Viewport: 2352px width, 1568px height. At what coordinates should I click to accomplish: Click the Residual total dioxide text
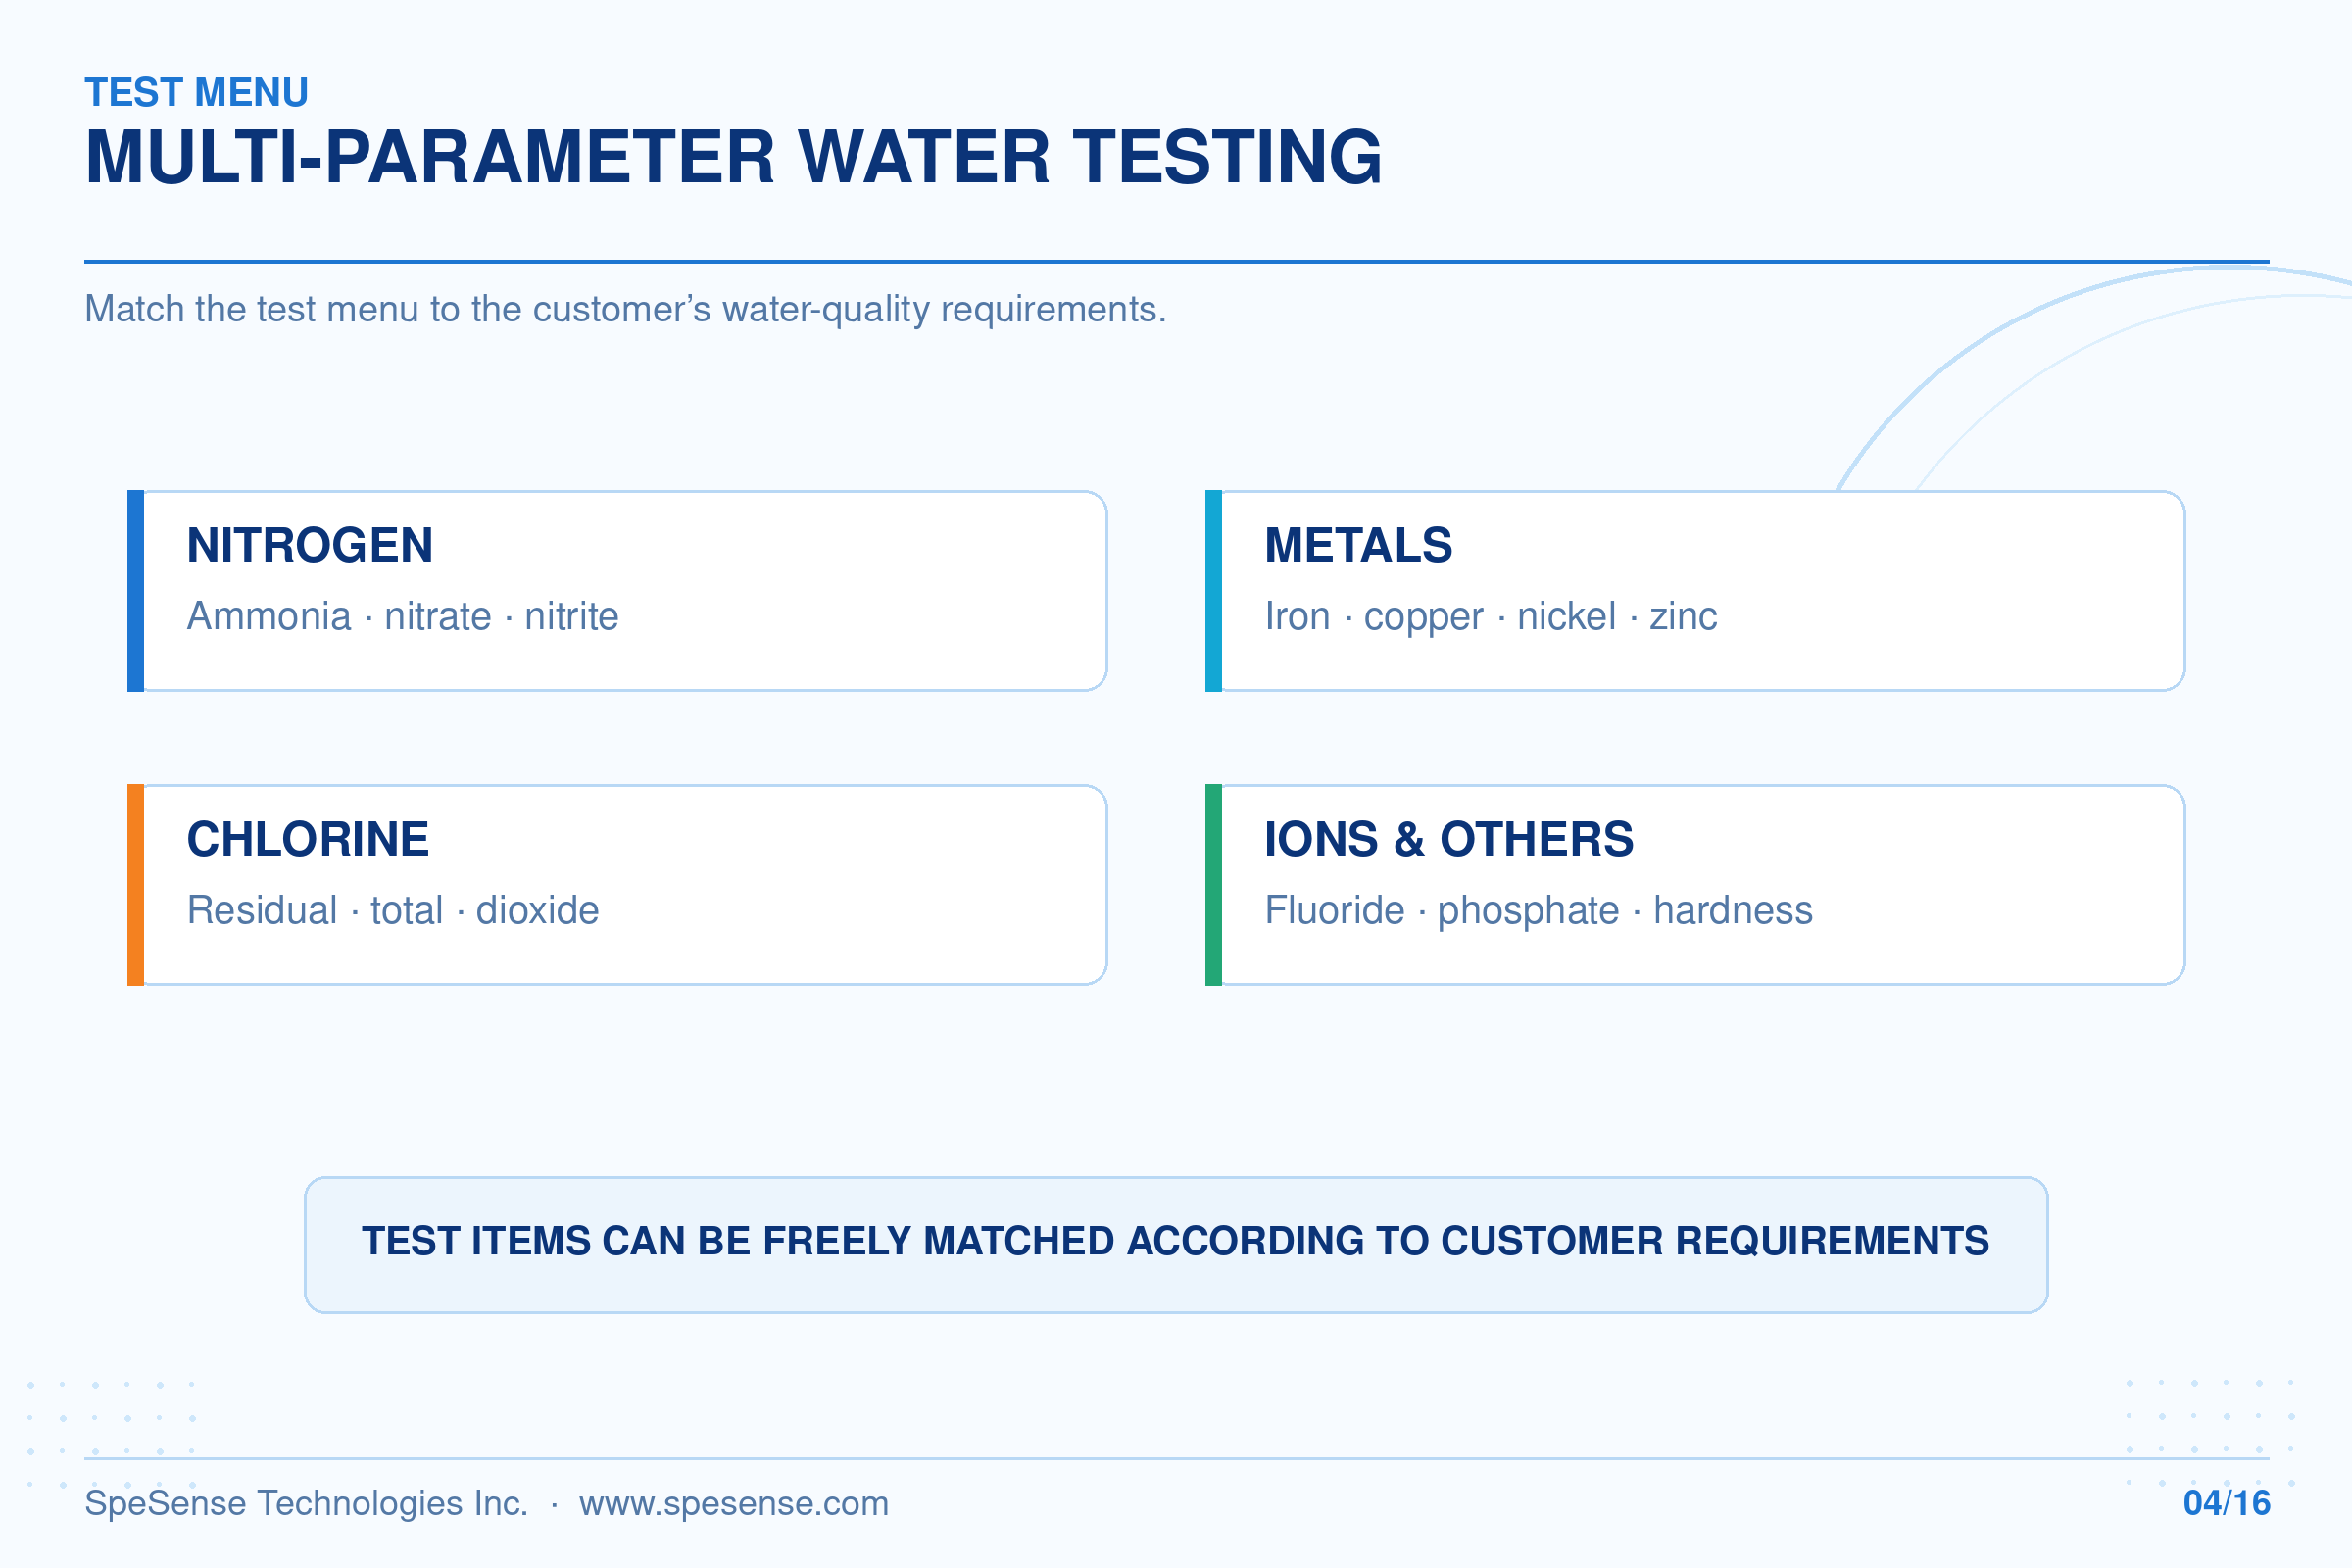(x=393, y=911)
